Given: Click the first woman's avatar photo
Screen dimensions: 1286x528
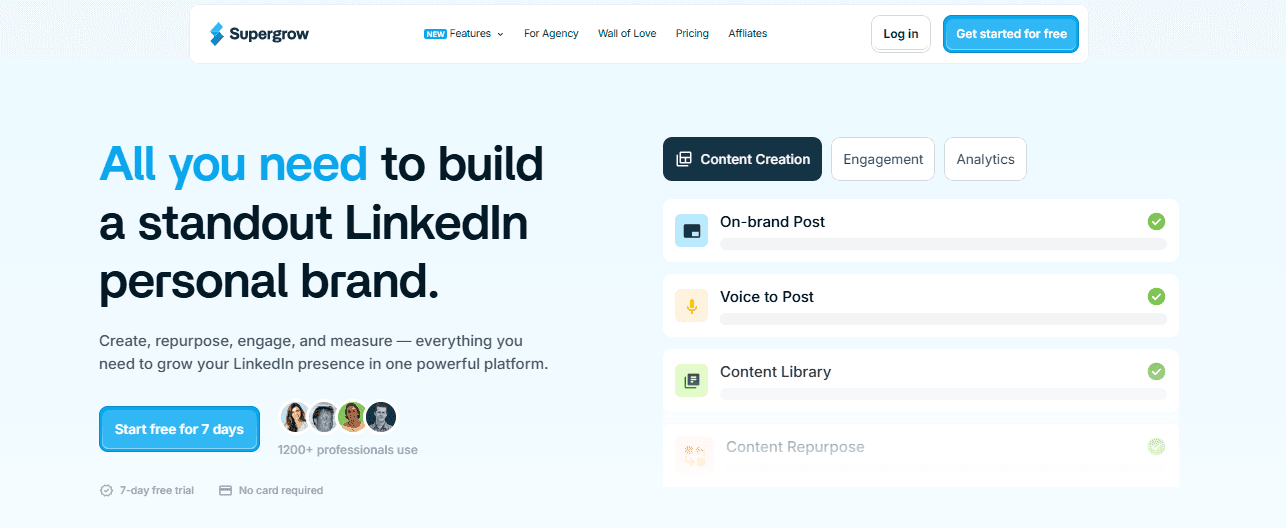Looking at the screenshot, I should [295, 416].
